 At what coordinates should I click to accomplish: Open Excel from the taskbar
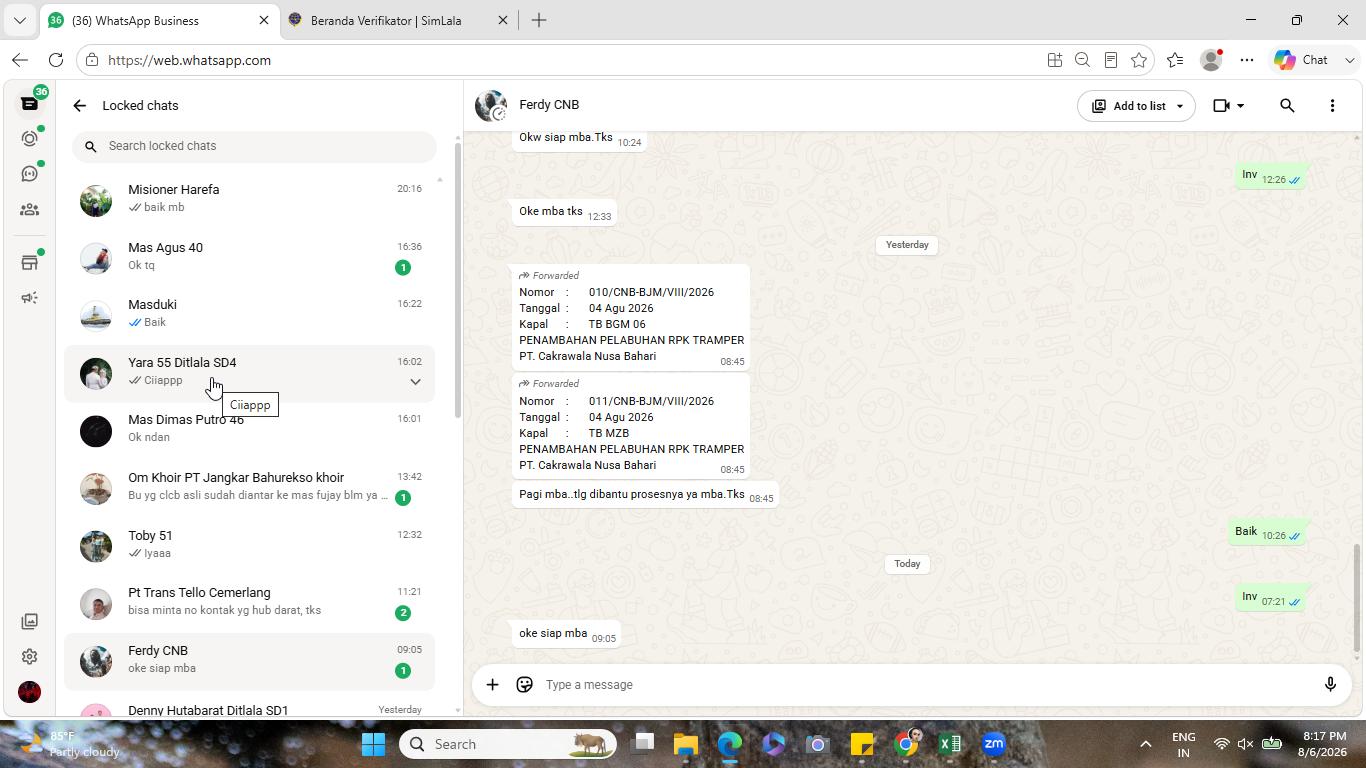click(950, 744)
